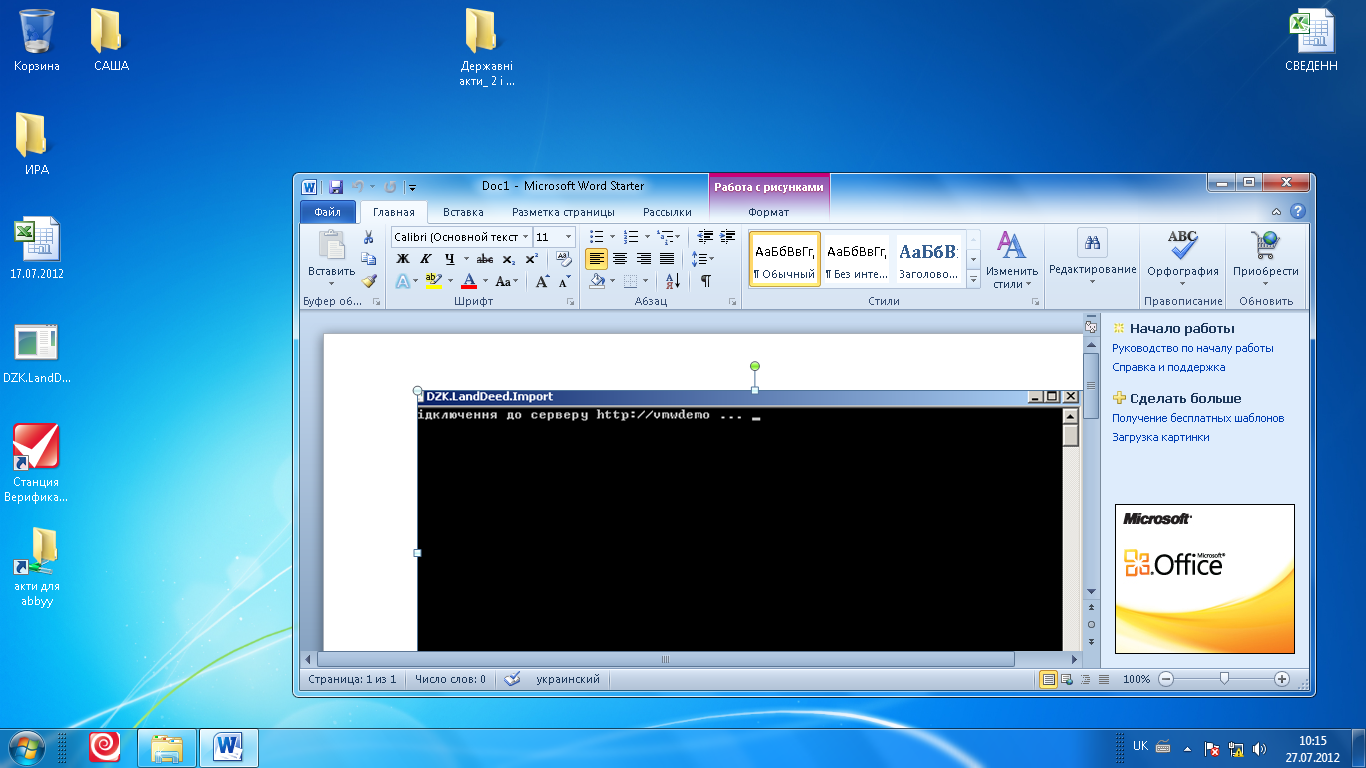
Task: Click the Cut scissors icon
Action: [369, 237]
